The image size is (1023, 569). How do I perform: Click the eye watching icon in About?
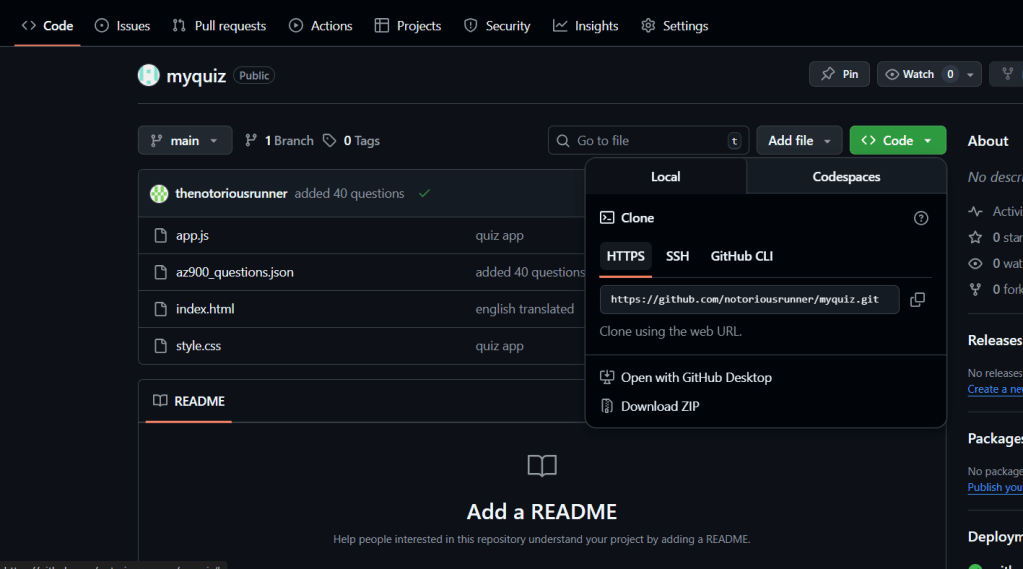975,264
